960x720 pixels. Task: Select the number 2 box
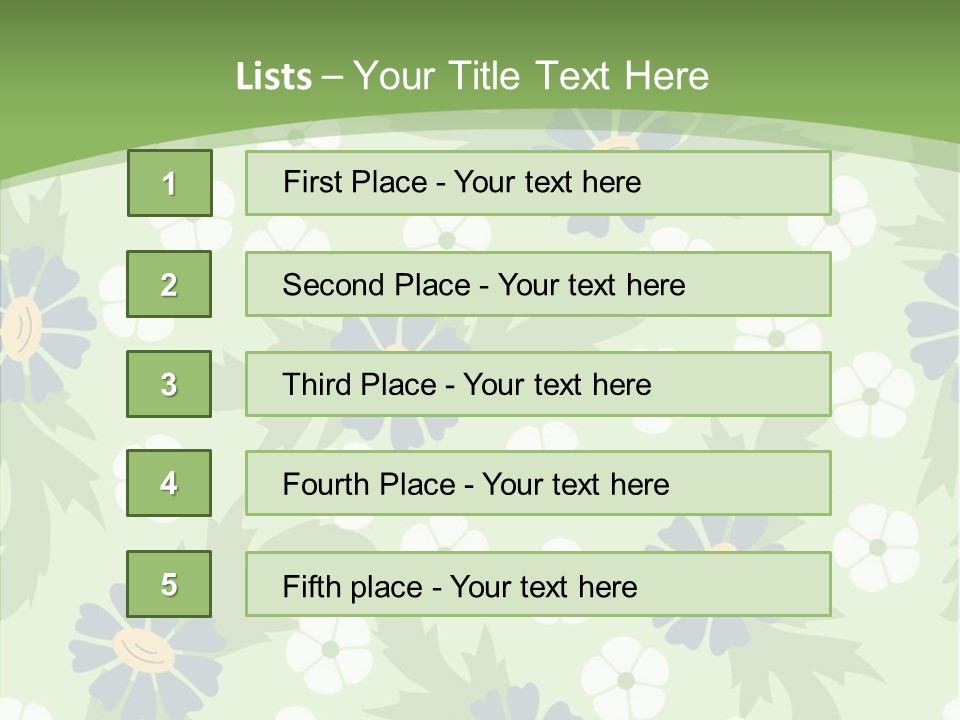pos(169,284)
